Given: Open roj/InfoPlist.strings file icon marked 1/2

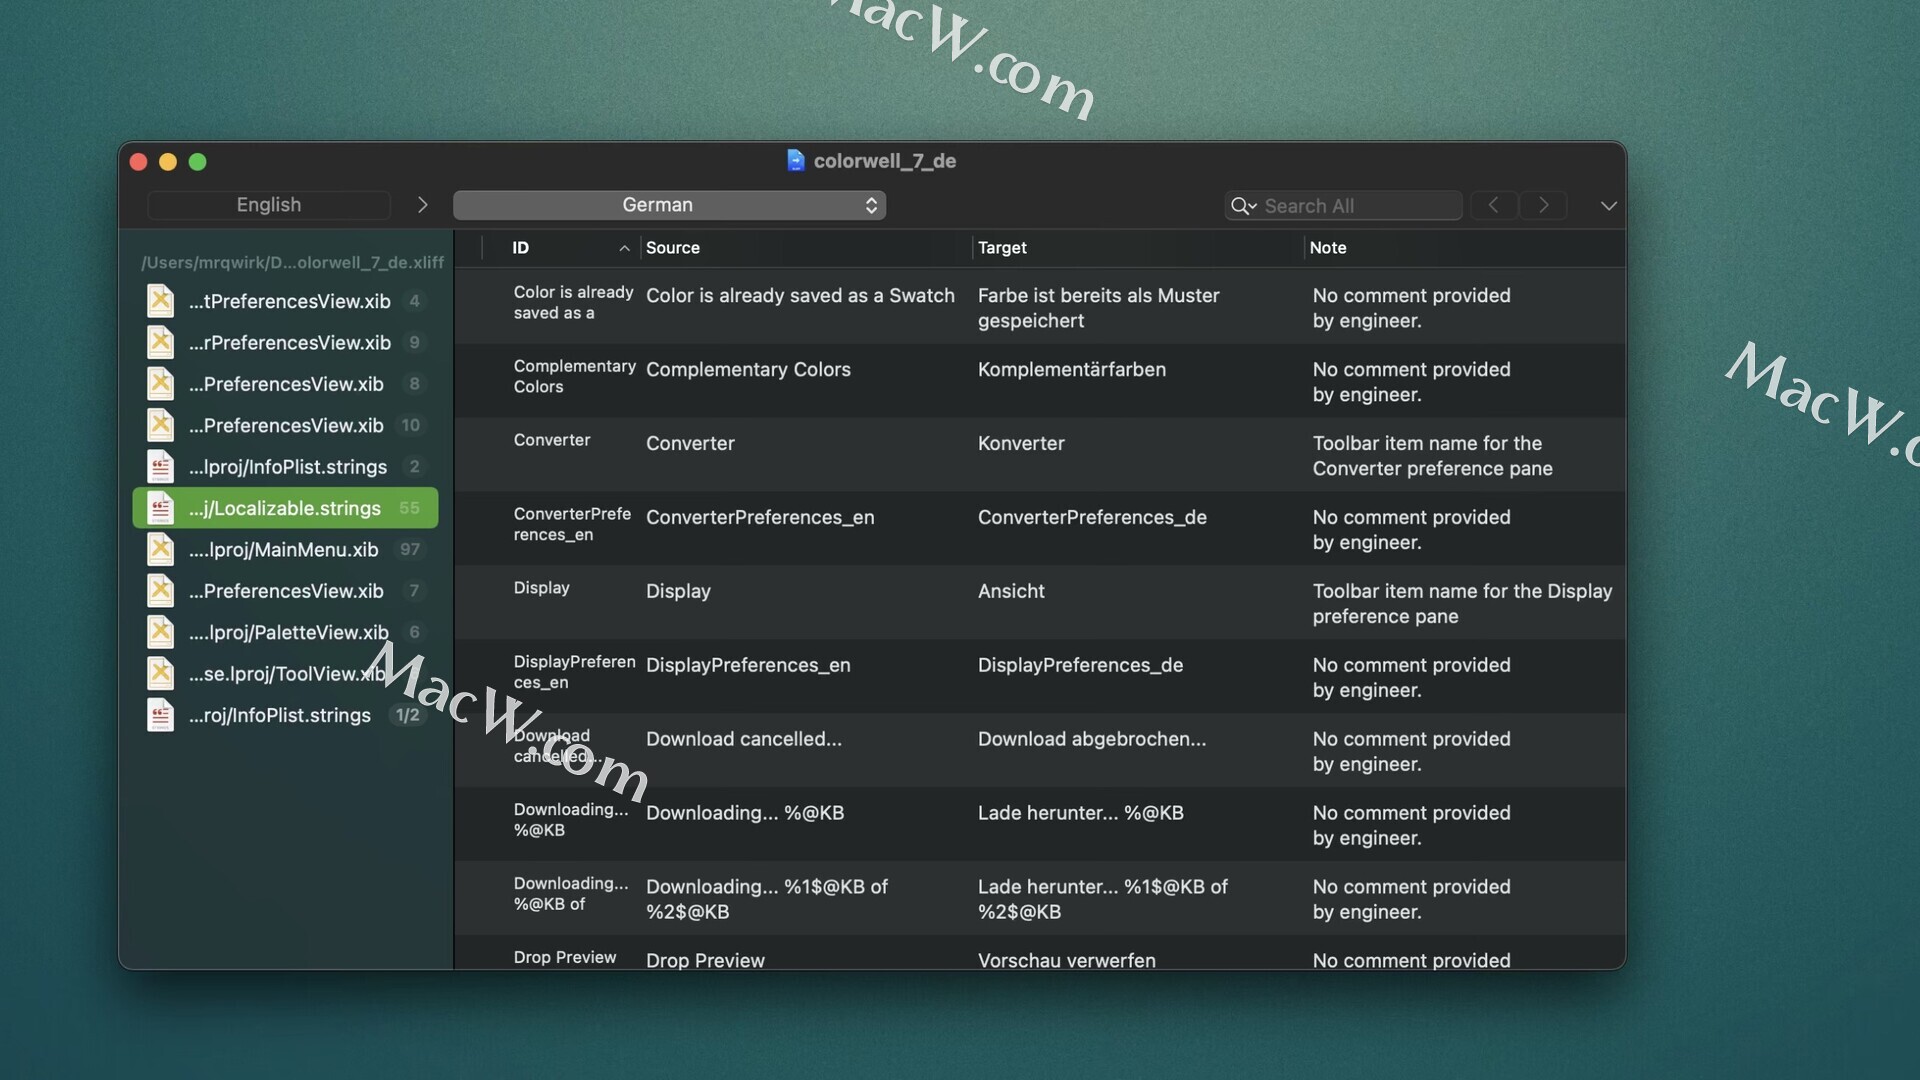Looking at the screenshot, I should (x=161, y=715).
